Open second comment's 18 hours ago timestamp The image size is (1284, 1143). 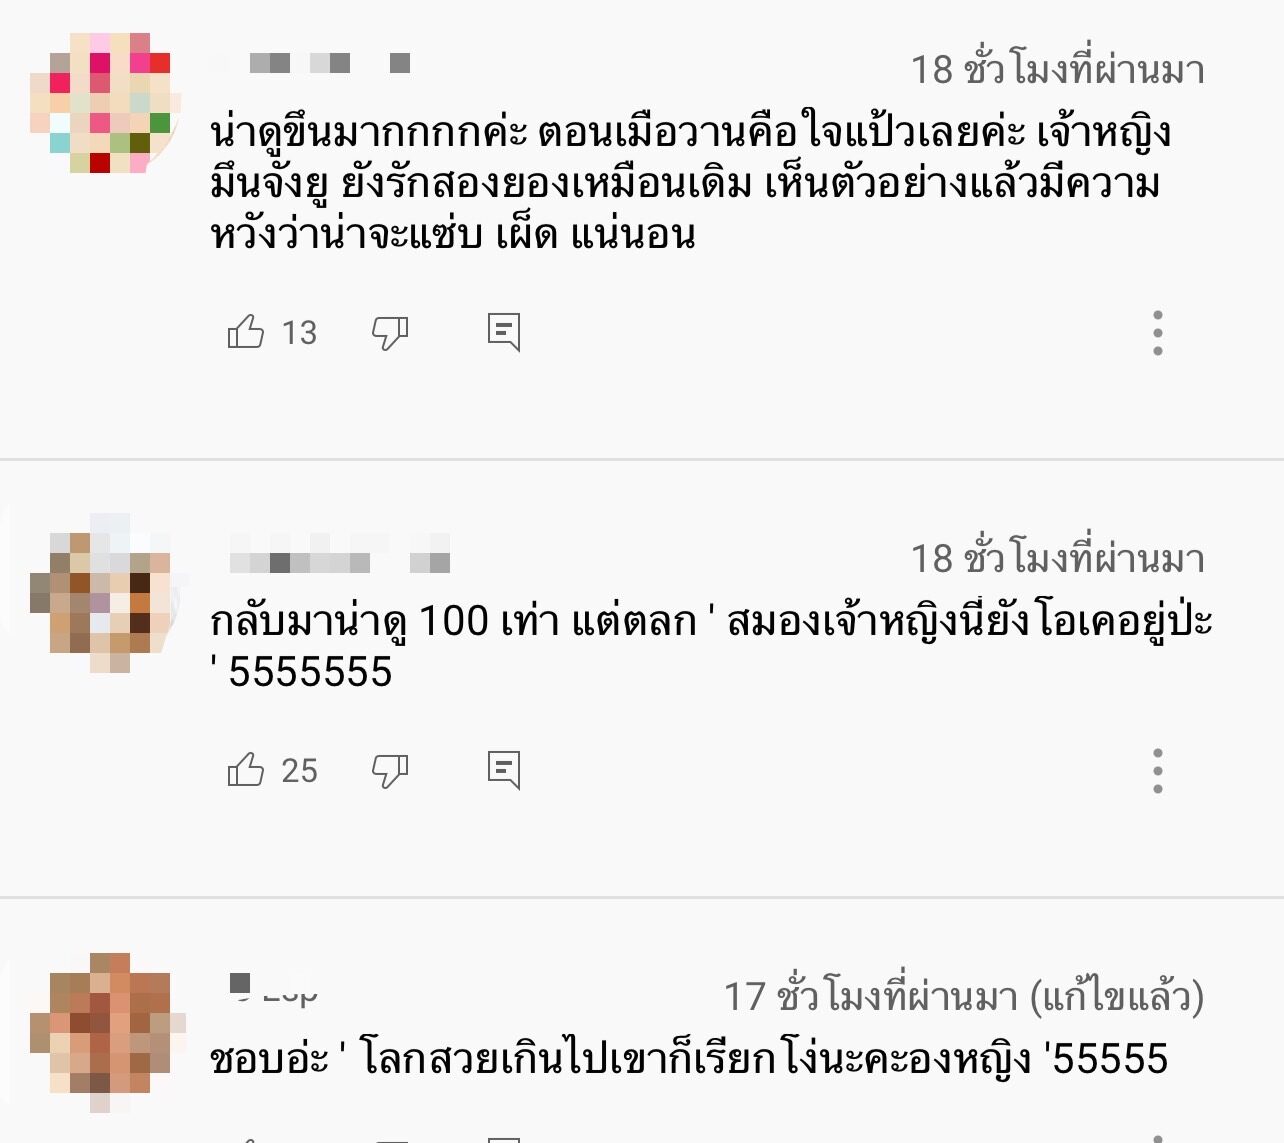coord(1057,558)
